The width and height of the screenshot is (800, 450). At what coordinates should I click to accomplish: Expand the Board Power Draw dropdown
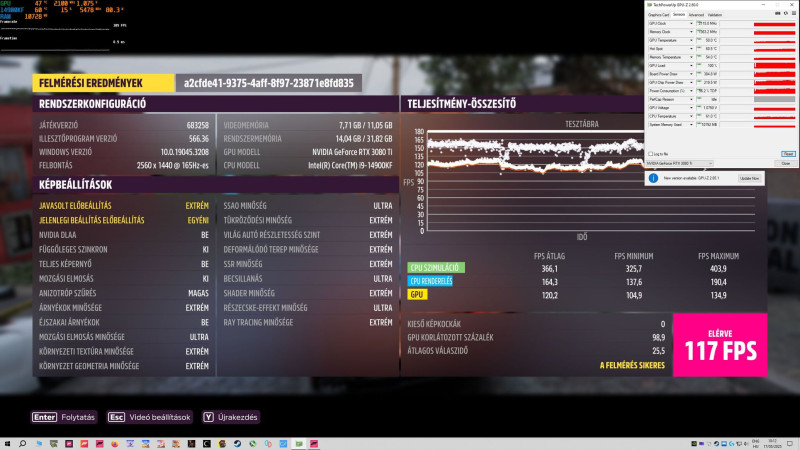(x=691, y=74)
